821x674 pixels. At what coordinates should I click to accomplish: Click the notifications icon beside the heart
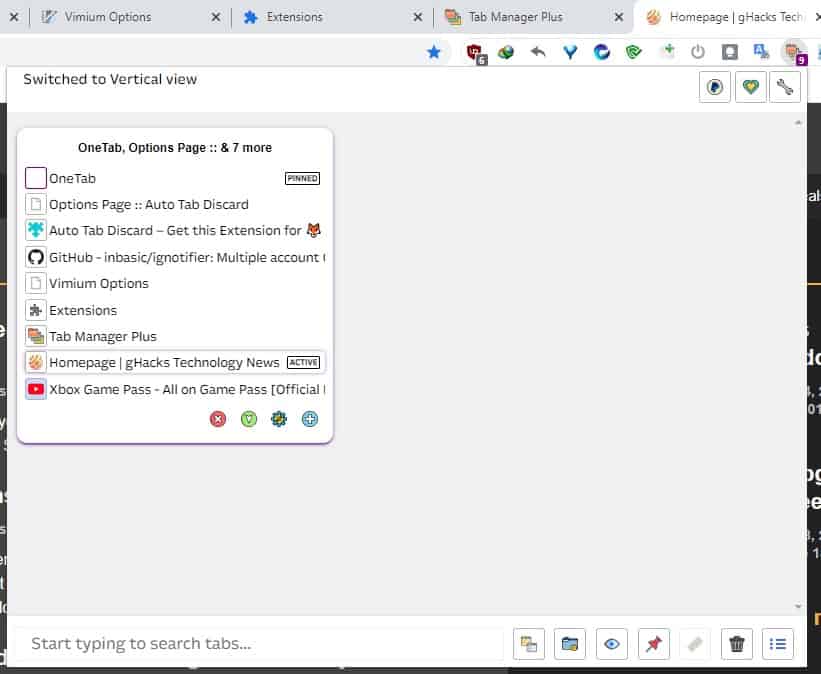pos(714,87)
